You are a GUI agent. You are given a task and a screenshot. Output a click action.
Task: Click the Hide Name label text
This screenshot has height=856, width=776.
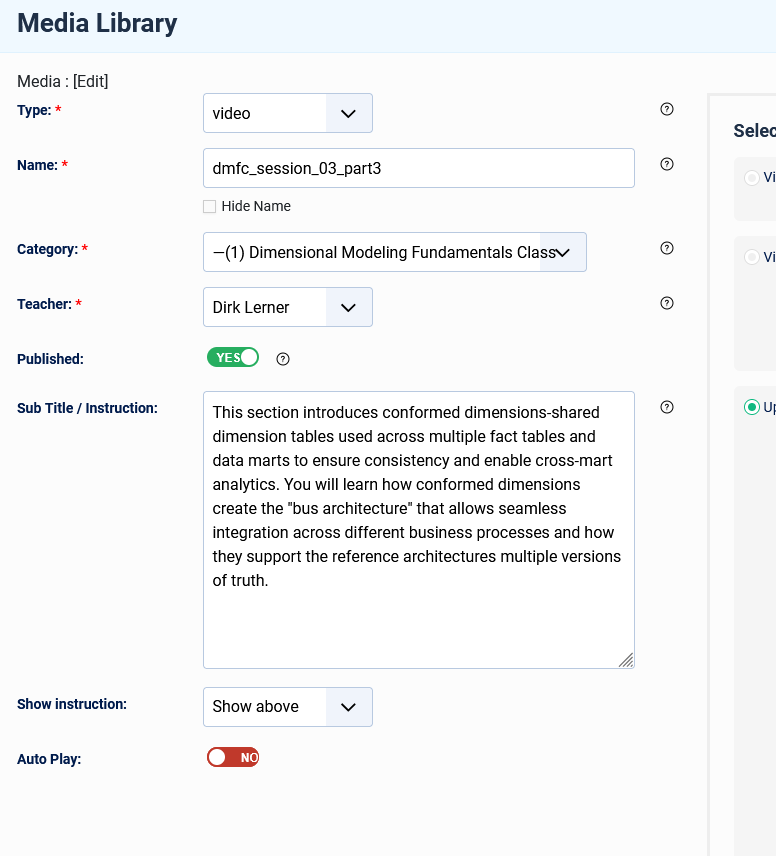(256, 206)
